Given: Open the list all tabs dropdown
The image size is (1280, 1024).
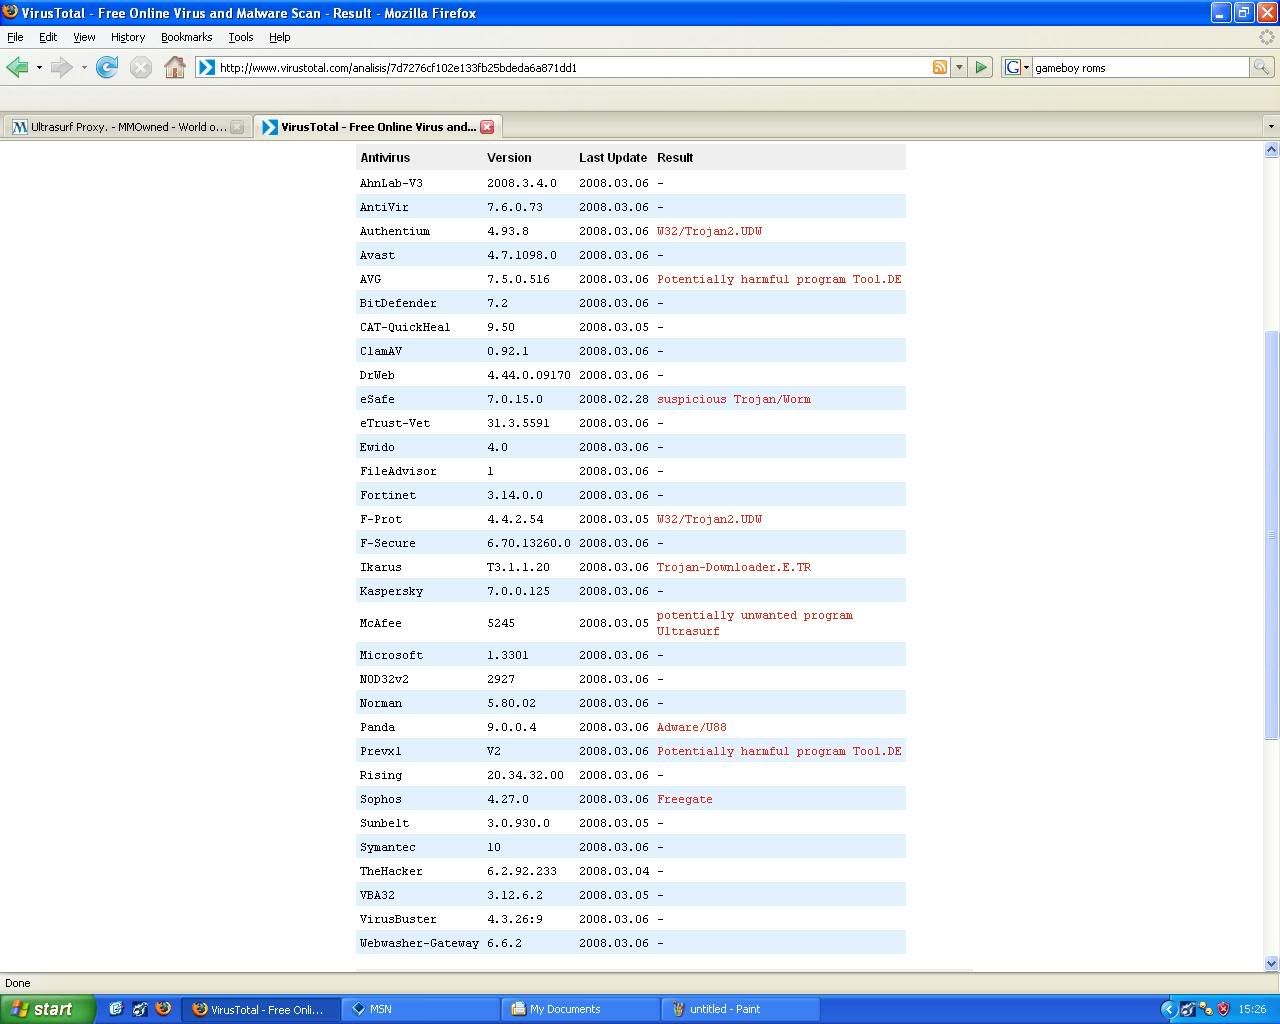Looking at the screenshot, I should tap(1271, 127).
